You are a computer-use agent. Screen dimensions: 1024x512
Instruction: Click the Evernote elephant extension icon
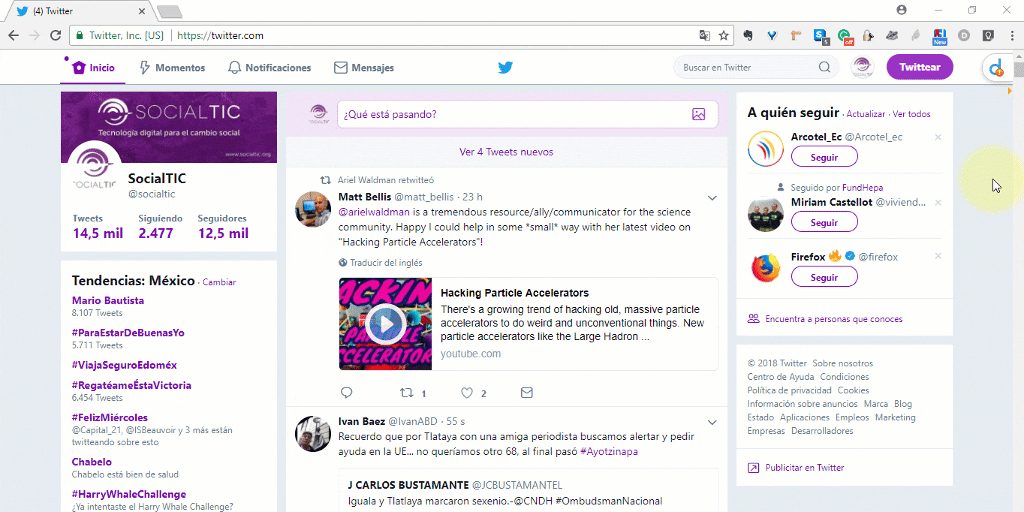click(748, 35)
